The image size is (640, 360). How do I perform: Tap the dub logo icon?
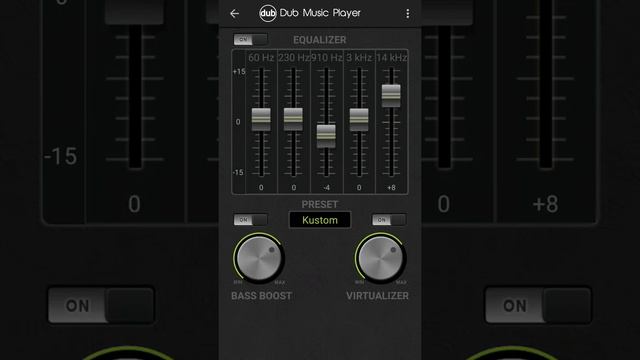[268, 13]
